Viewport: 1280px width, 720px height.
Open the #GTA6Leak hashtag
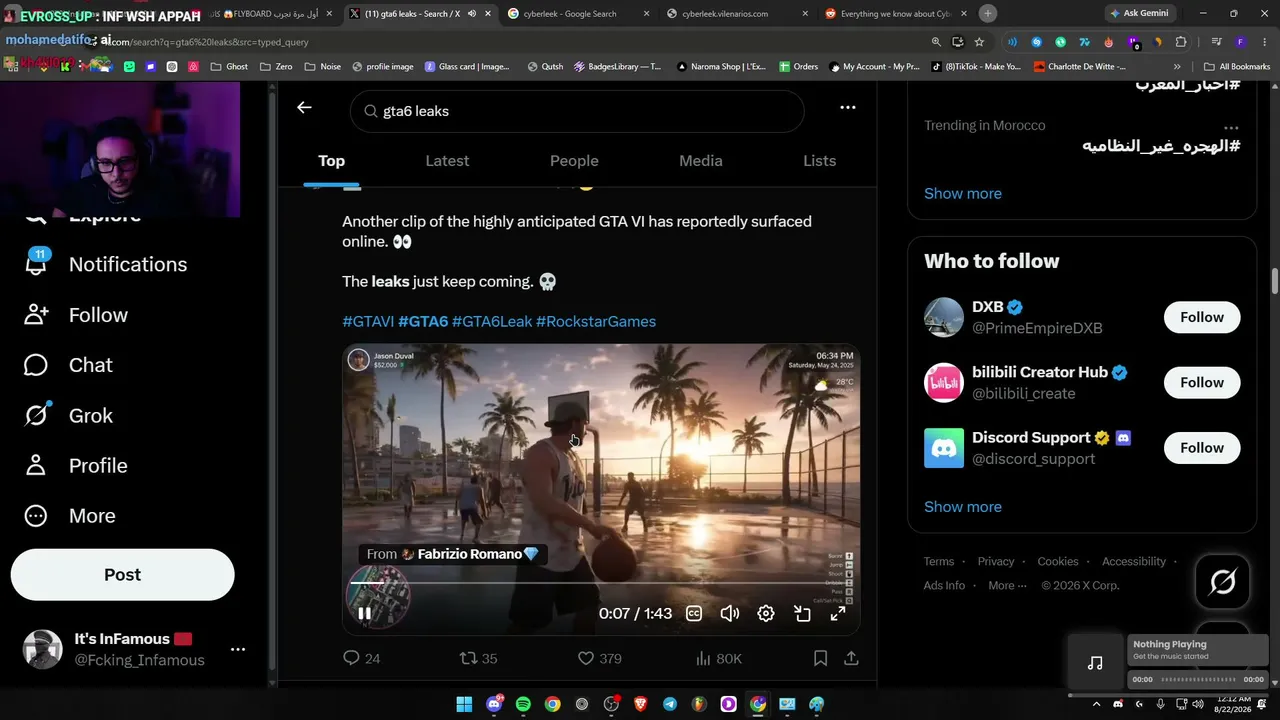(x=492, y=322)
